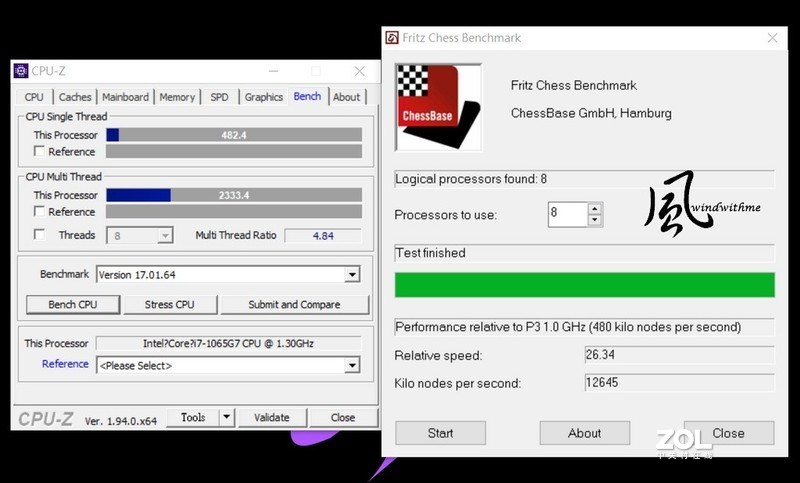Screen dimensions: 800x483
Task: Close the Fritz Chess Benchmark window
Action: tap(772, 38)
